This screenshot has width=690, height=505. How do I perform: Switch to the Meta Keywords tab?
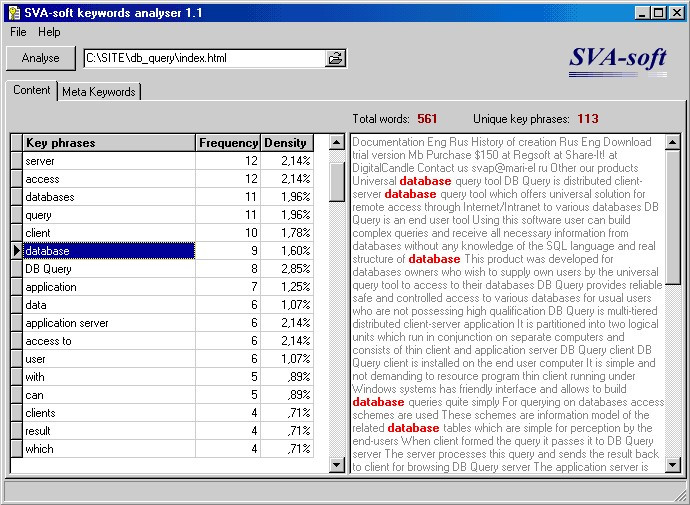click(99, 92)
